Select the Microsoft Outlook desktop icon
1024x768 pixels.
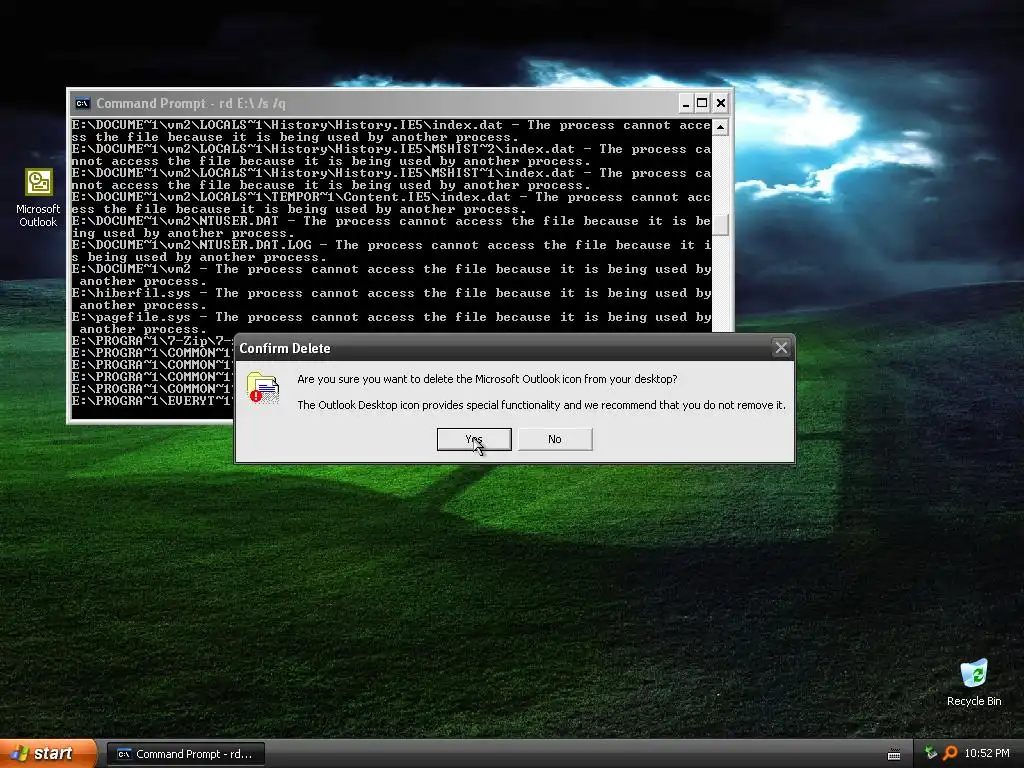[x=38, y=197]
